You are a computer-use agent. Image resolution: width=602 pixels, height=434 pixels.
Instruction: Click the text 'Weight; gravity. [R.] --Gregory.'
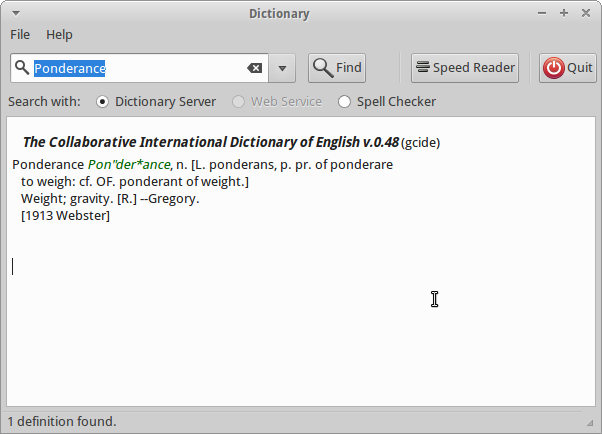110,199
